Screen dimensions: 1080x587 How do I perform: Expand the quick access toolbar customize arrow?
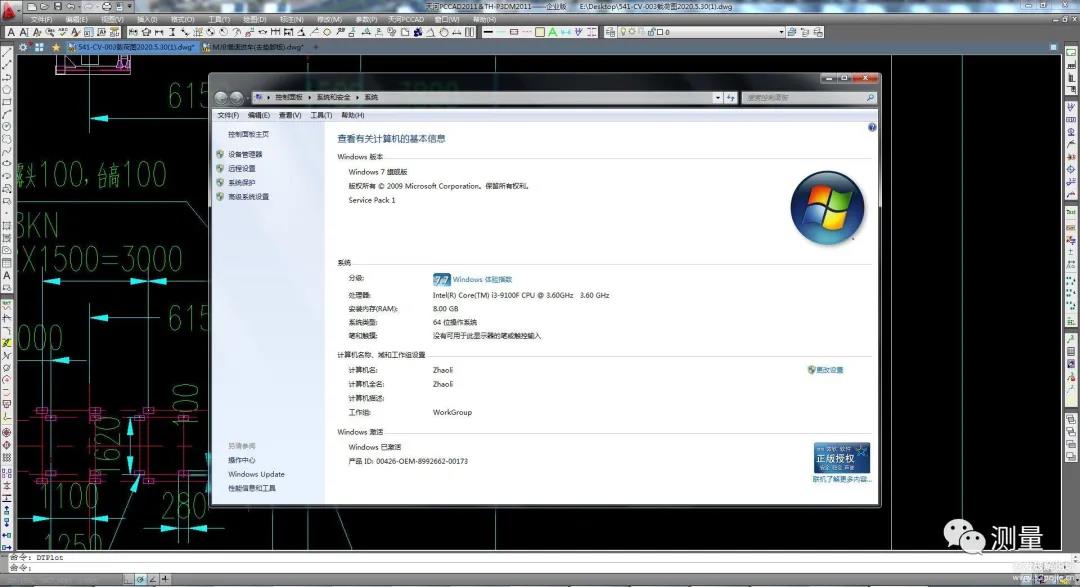(129, 6)
